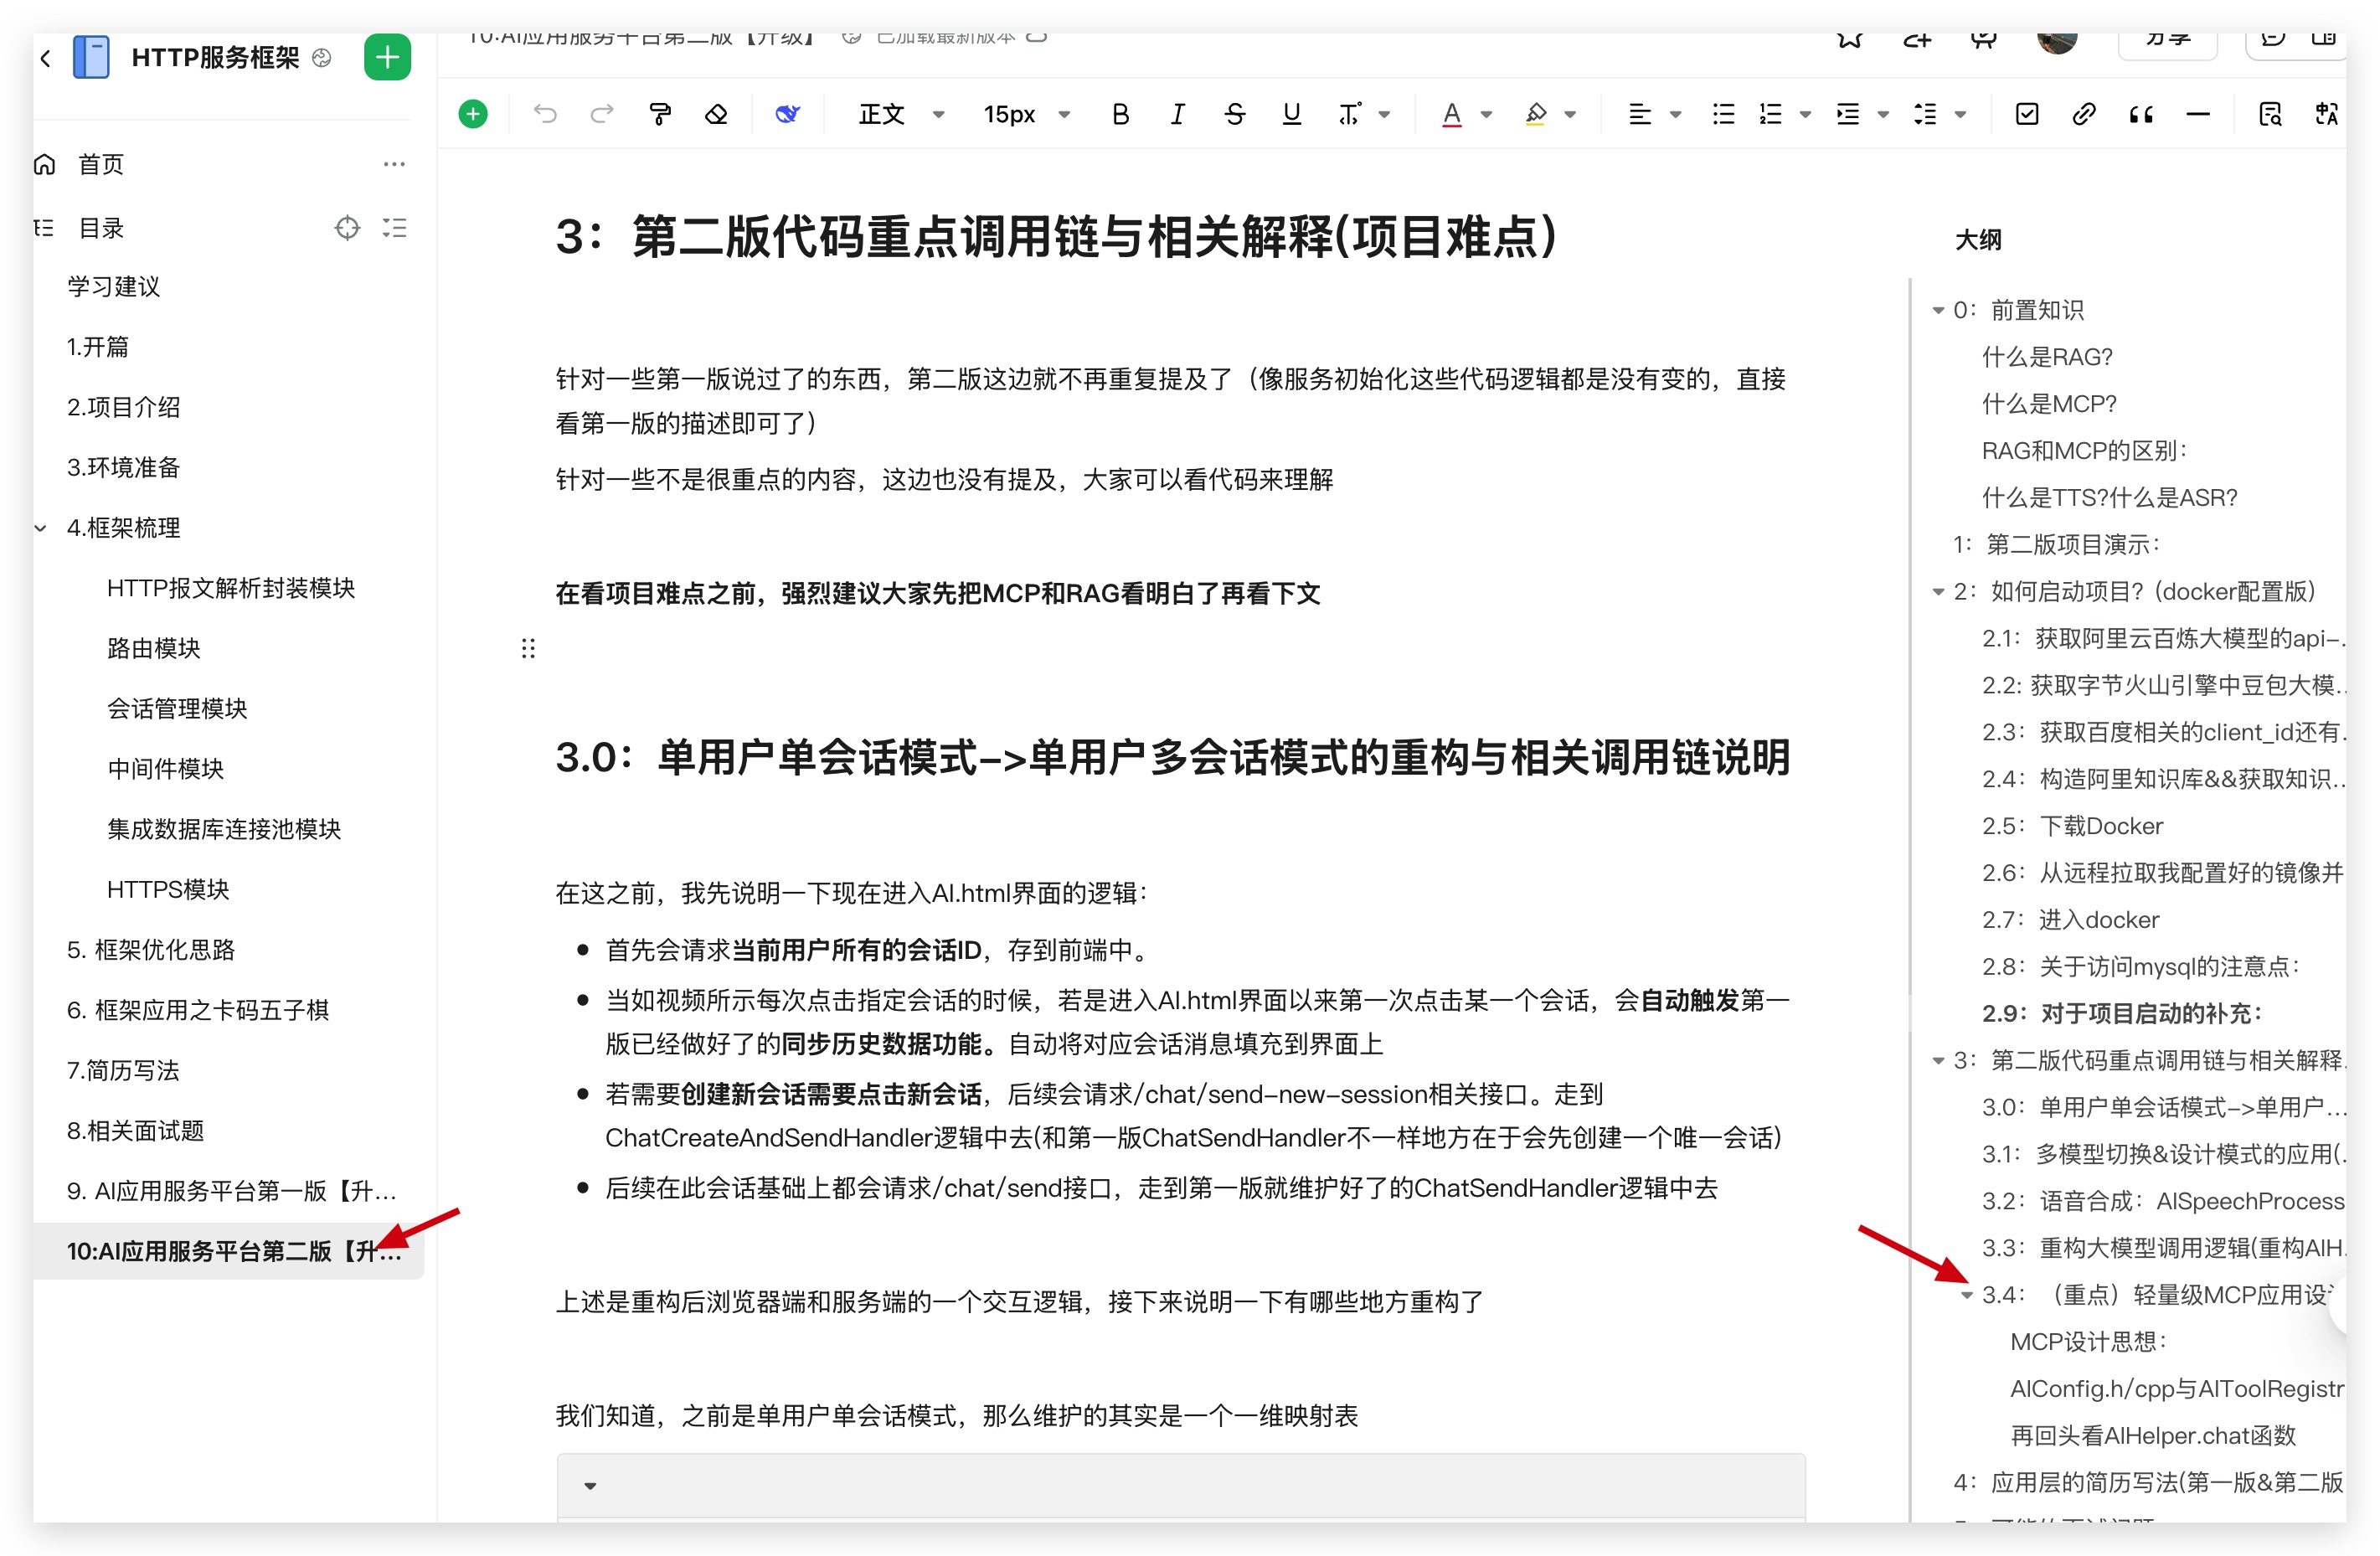Open 8.相关面试题 in sidebar
The image size is (2380, 1556).
coord(135,1131)
